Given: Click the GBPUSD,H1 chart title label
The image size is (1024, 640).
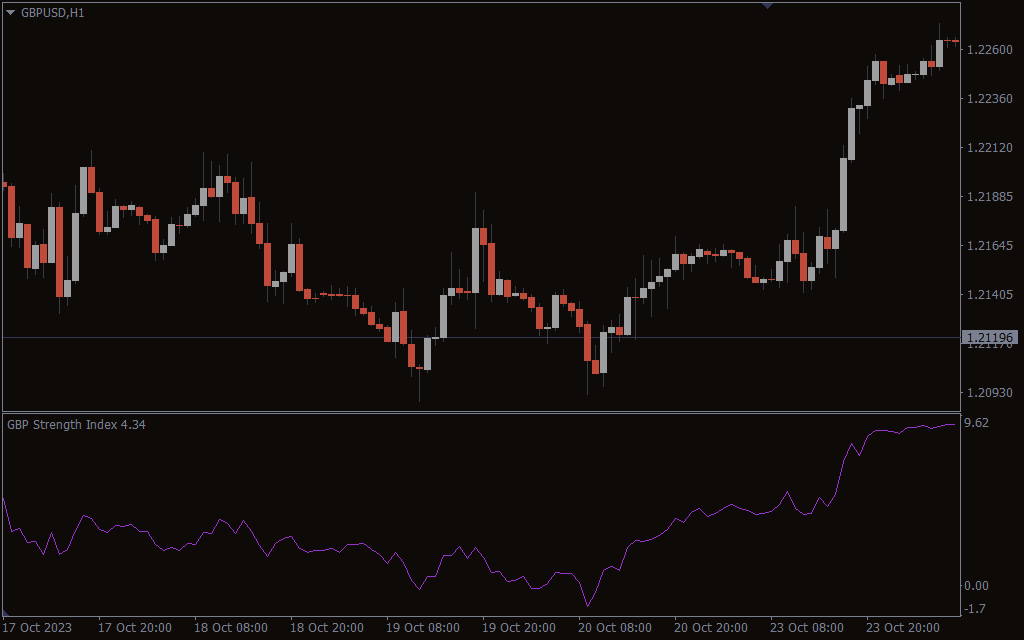Looking at the screenshot, I should [53, 12].
